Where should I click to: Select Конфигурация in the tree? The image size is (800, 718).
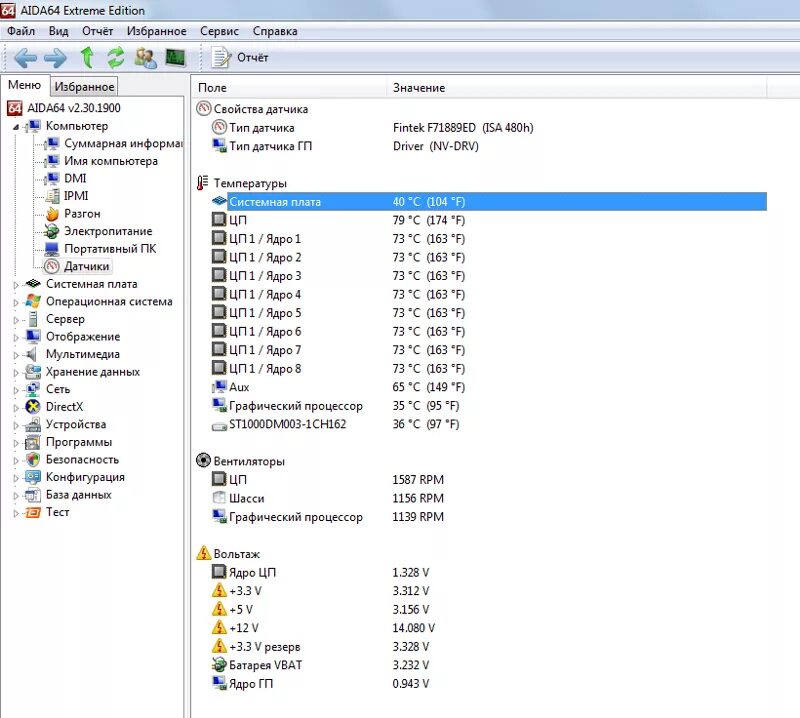point(85,477)
